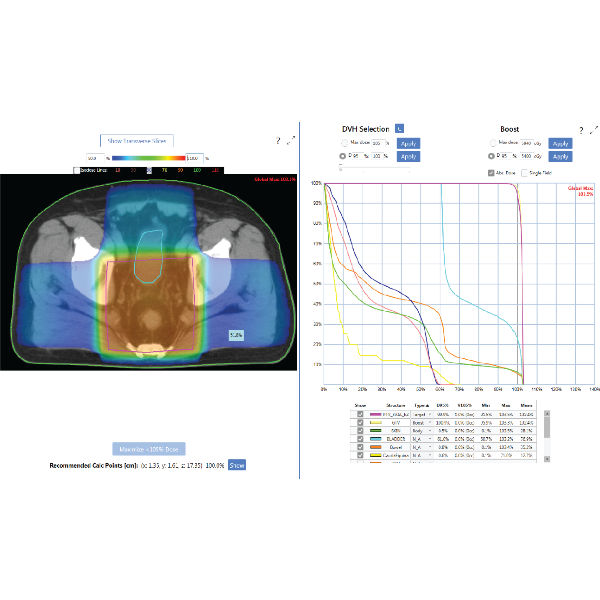
Task: Hide the BLADDER structure in DVH
Action: (360, 438)
